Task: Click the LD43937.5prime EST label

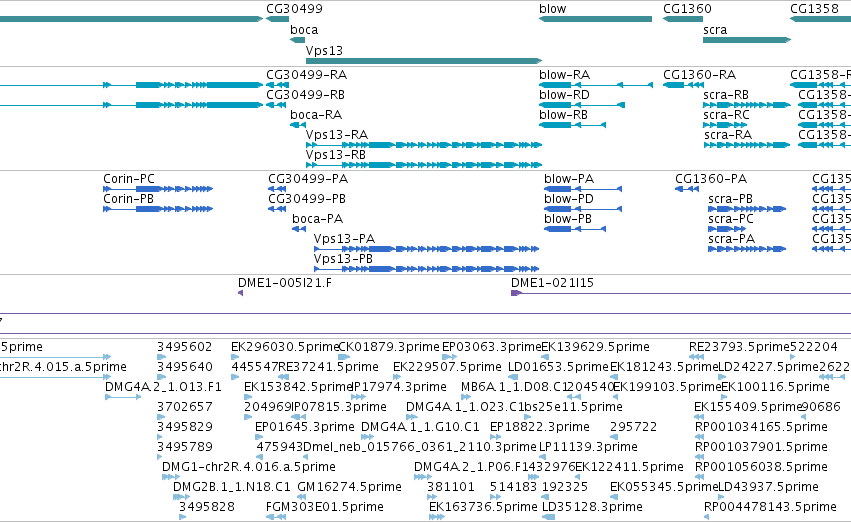Action: 769,487
